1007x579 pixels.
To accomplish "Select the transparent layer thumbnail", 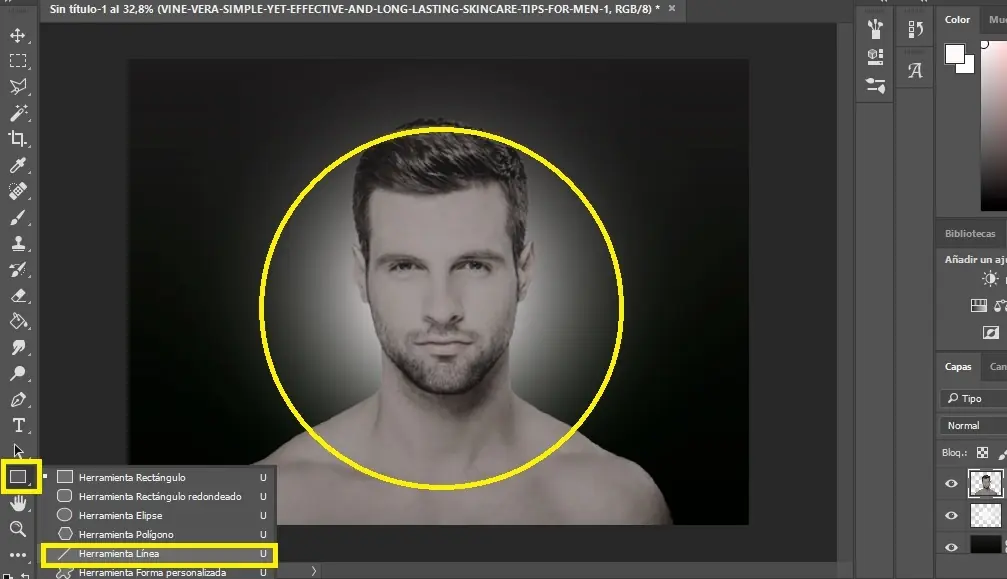I will coord(985,515).
